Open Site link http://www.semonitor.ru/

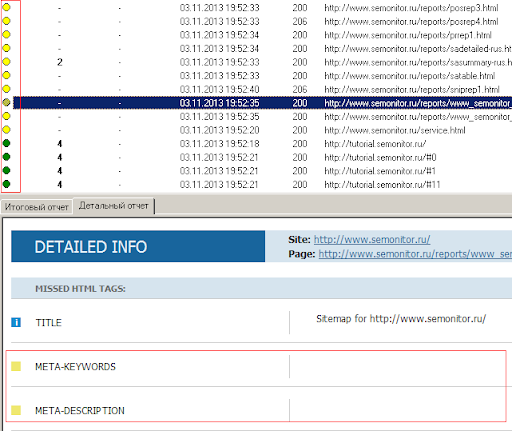point(372,240)
